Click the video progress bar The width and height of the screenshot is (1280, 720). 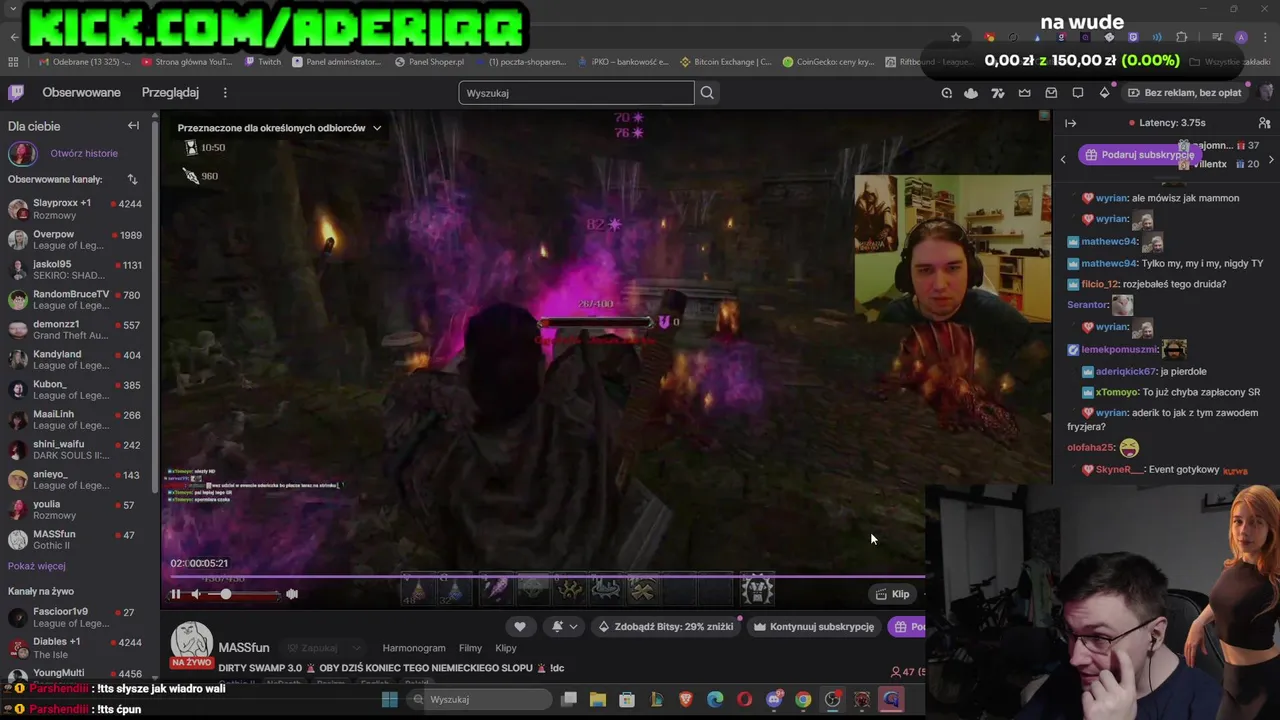point(547,576)
